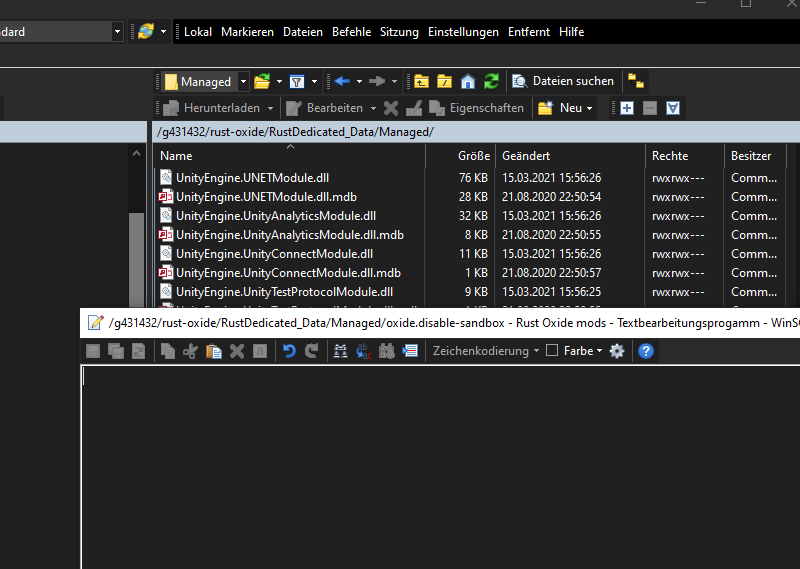Click inside the editor text area
This screenshot has width=800, height=569.
click(x=441, y=466)
